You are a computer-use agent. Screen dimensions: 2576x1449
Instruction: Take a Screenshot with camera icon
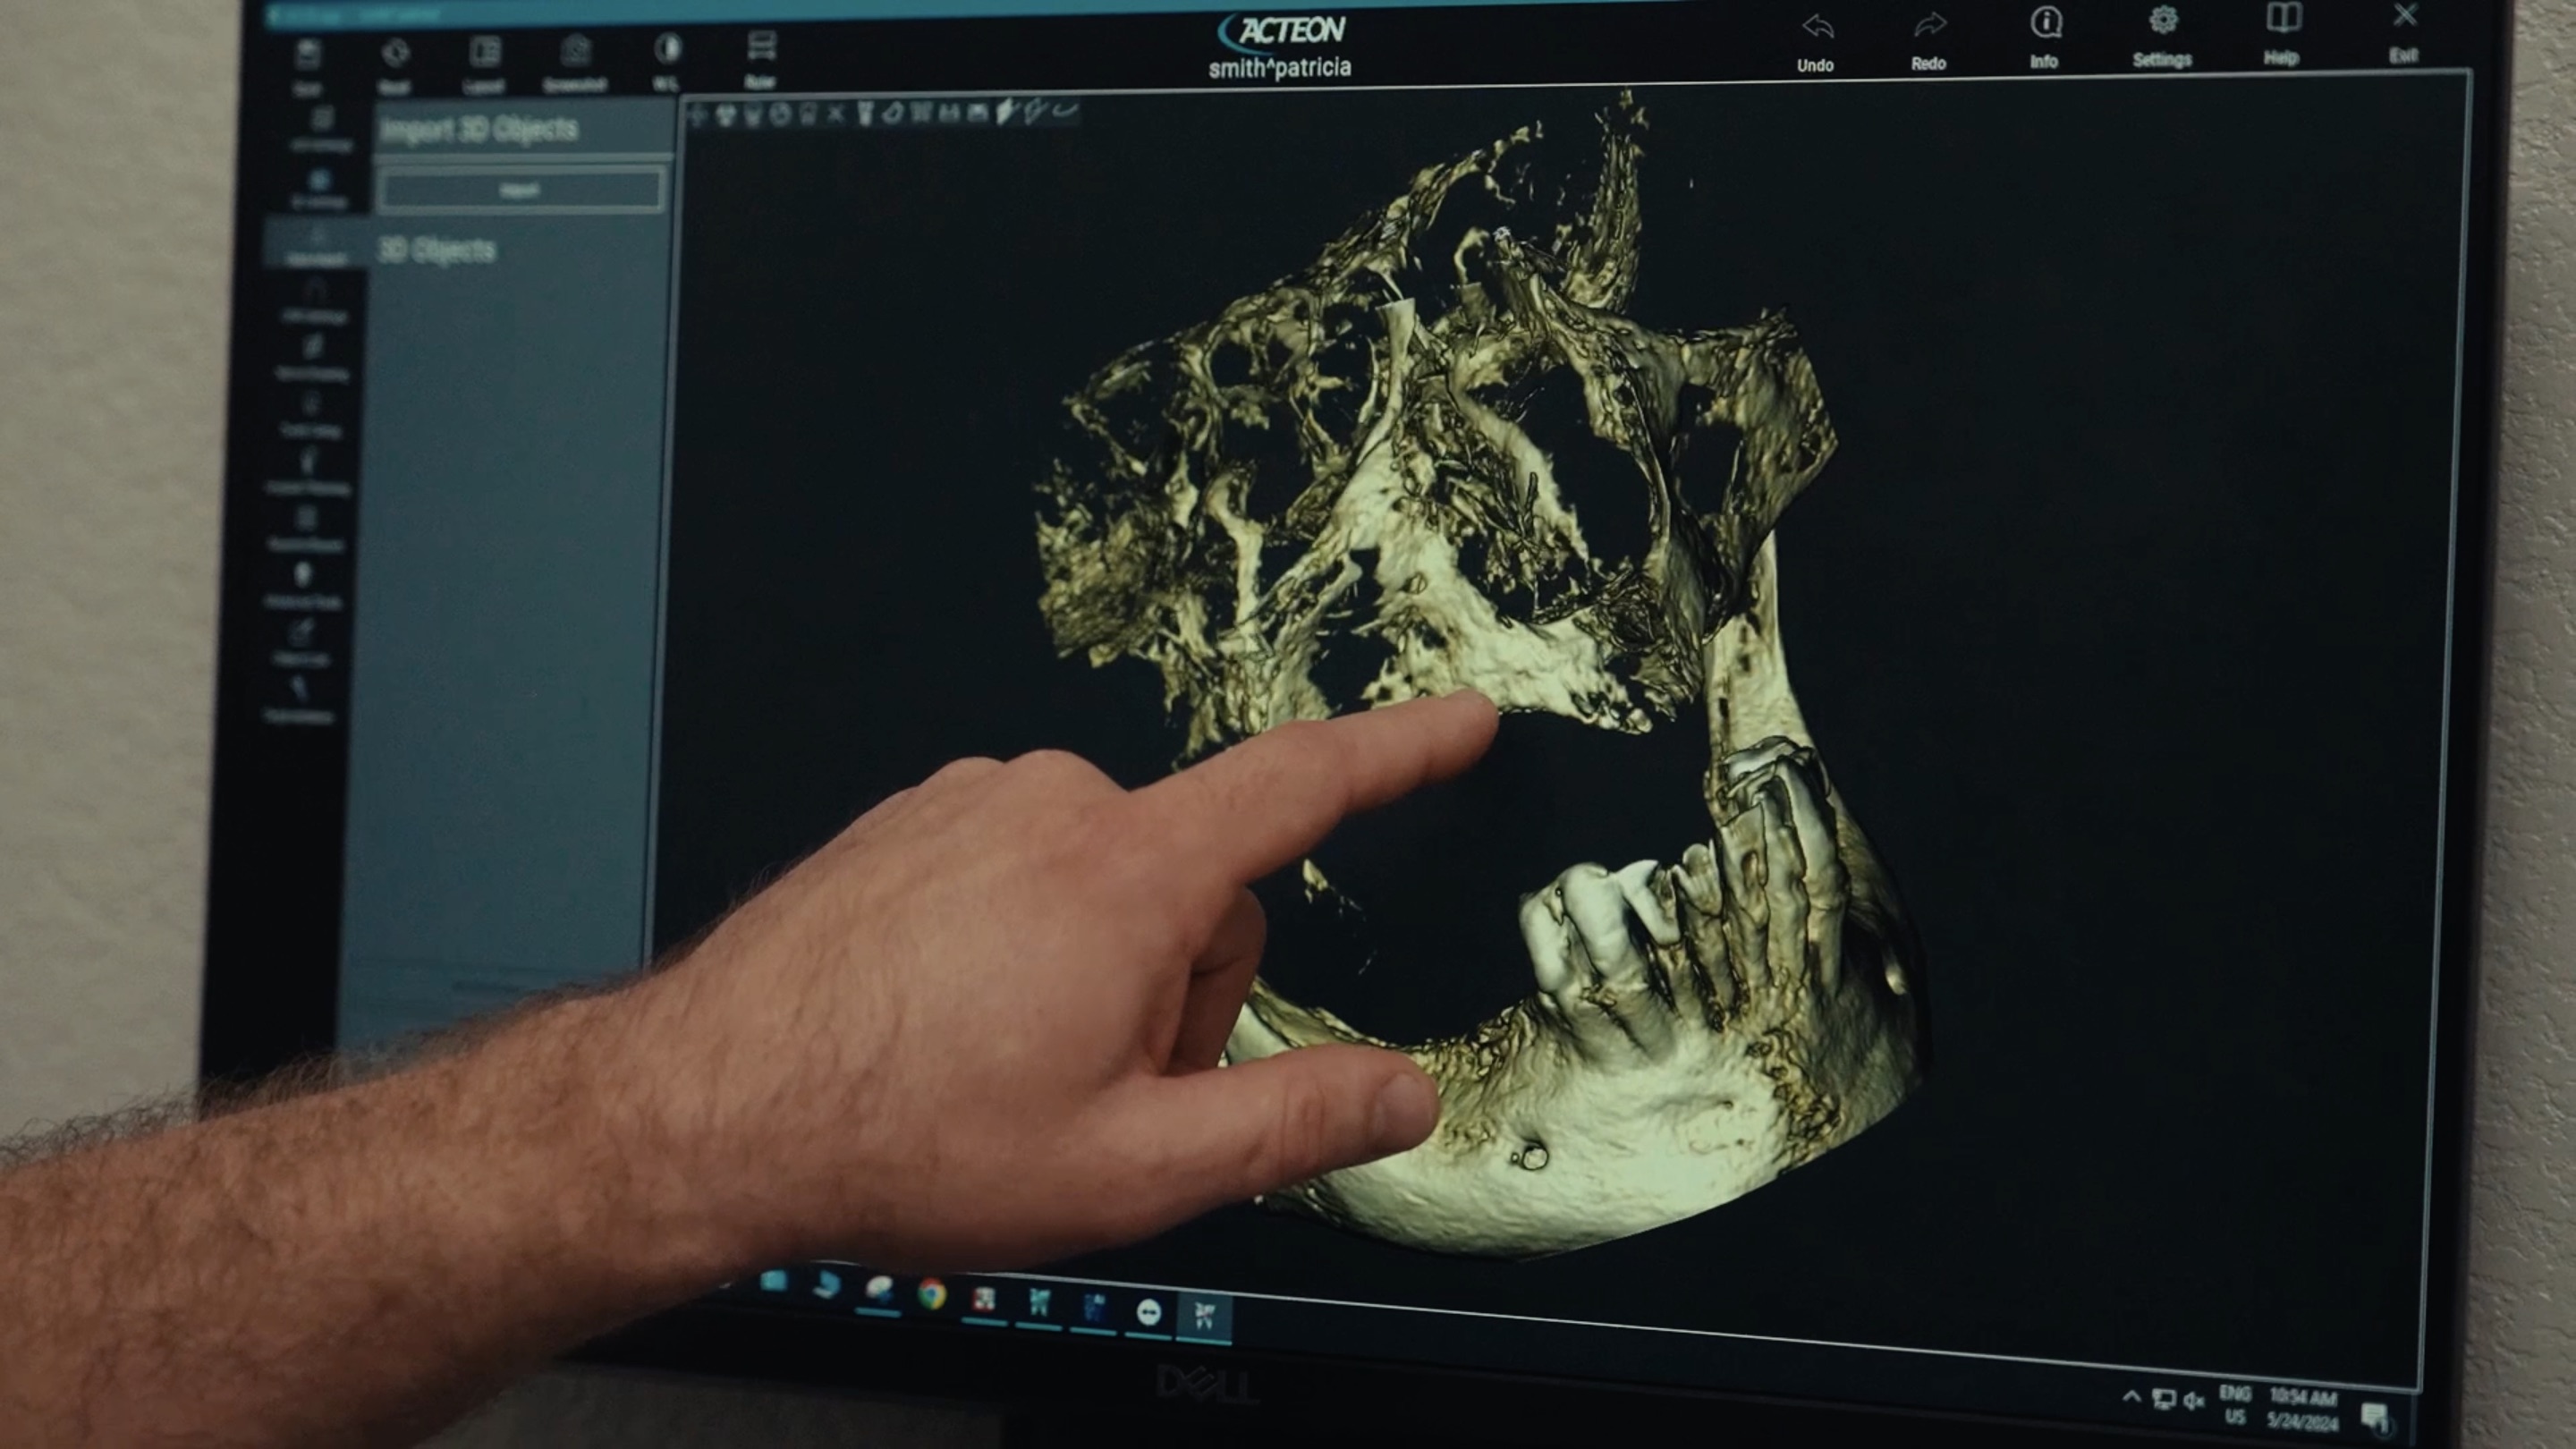tap(575, 50)
